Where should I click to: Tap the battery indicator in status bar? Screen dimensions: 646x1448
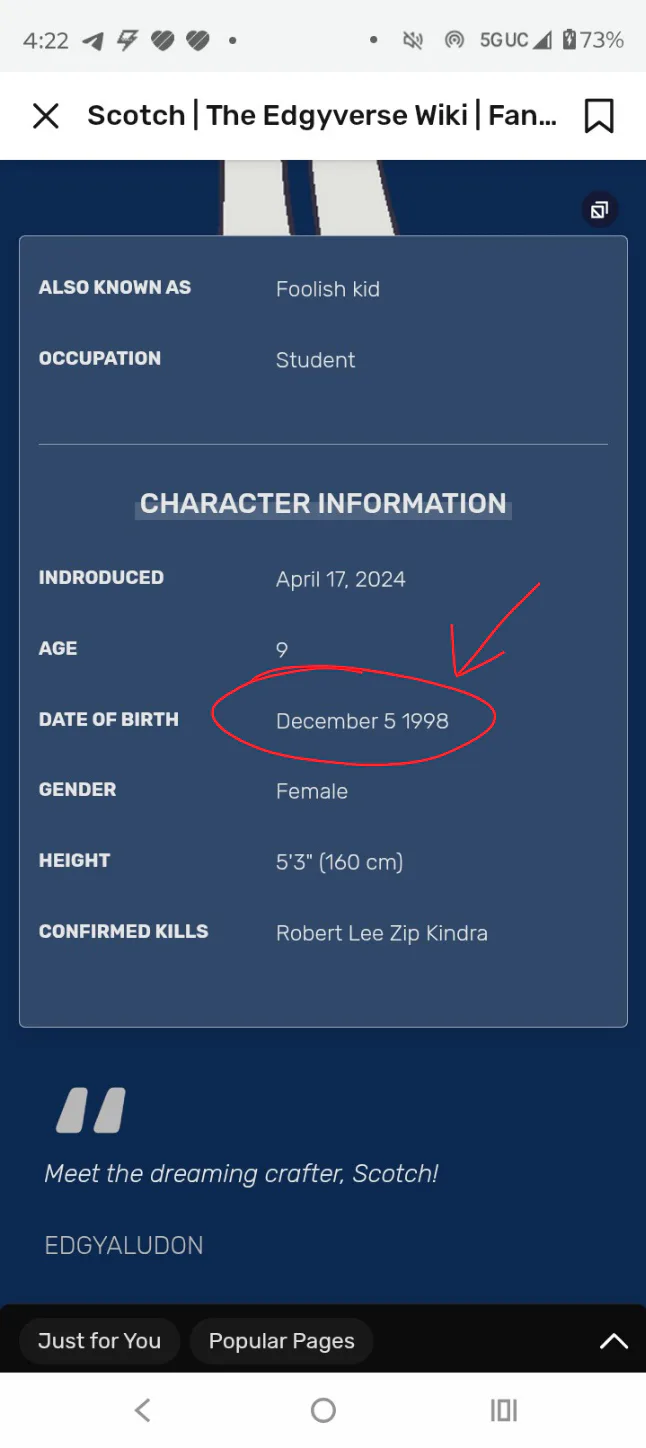(569, 40)
